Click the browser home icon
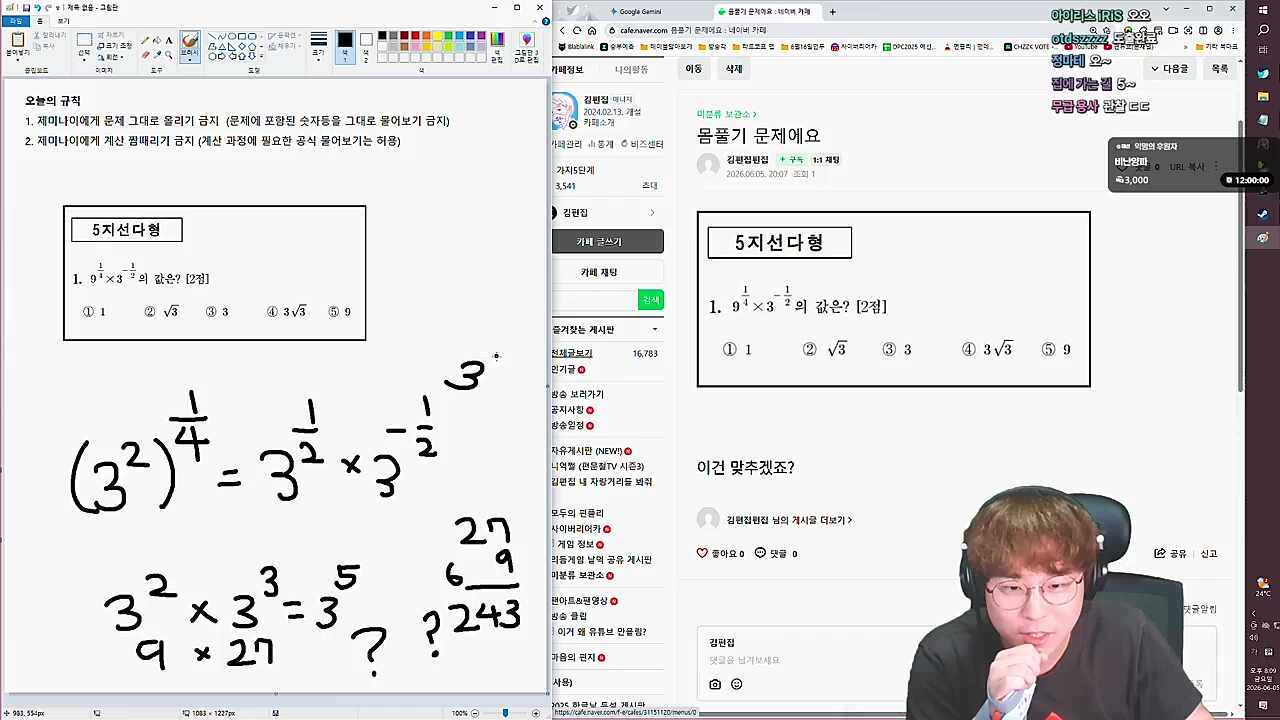 (591, 30)
